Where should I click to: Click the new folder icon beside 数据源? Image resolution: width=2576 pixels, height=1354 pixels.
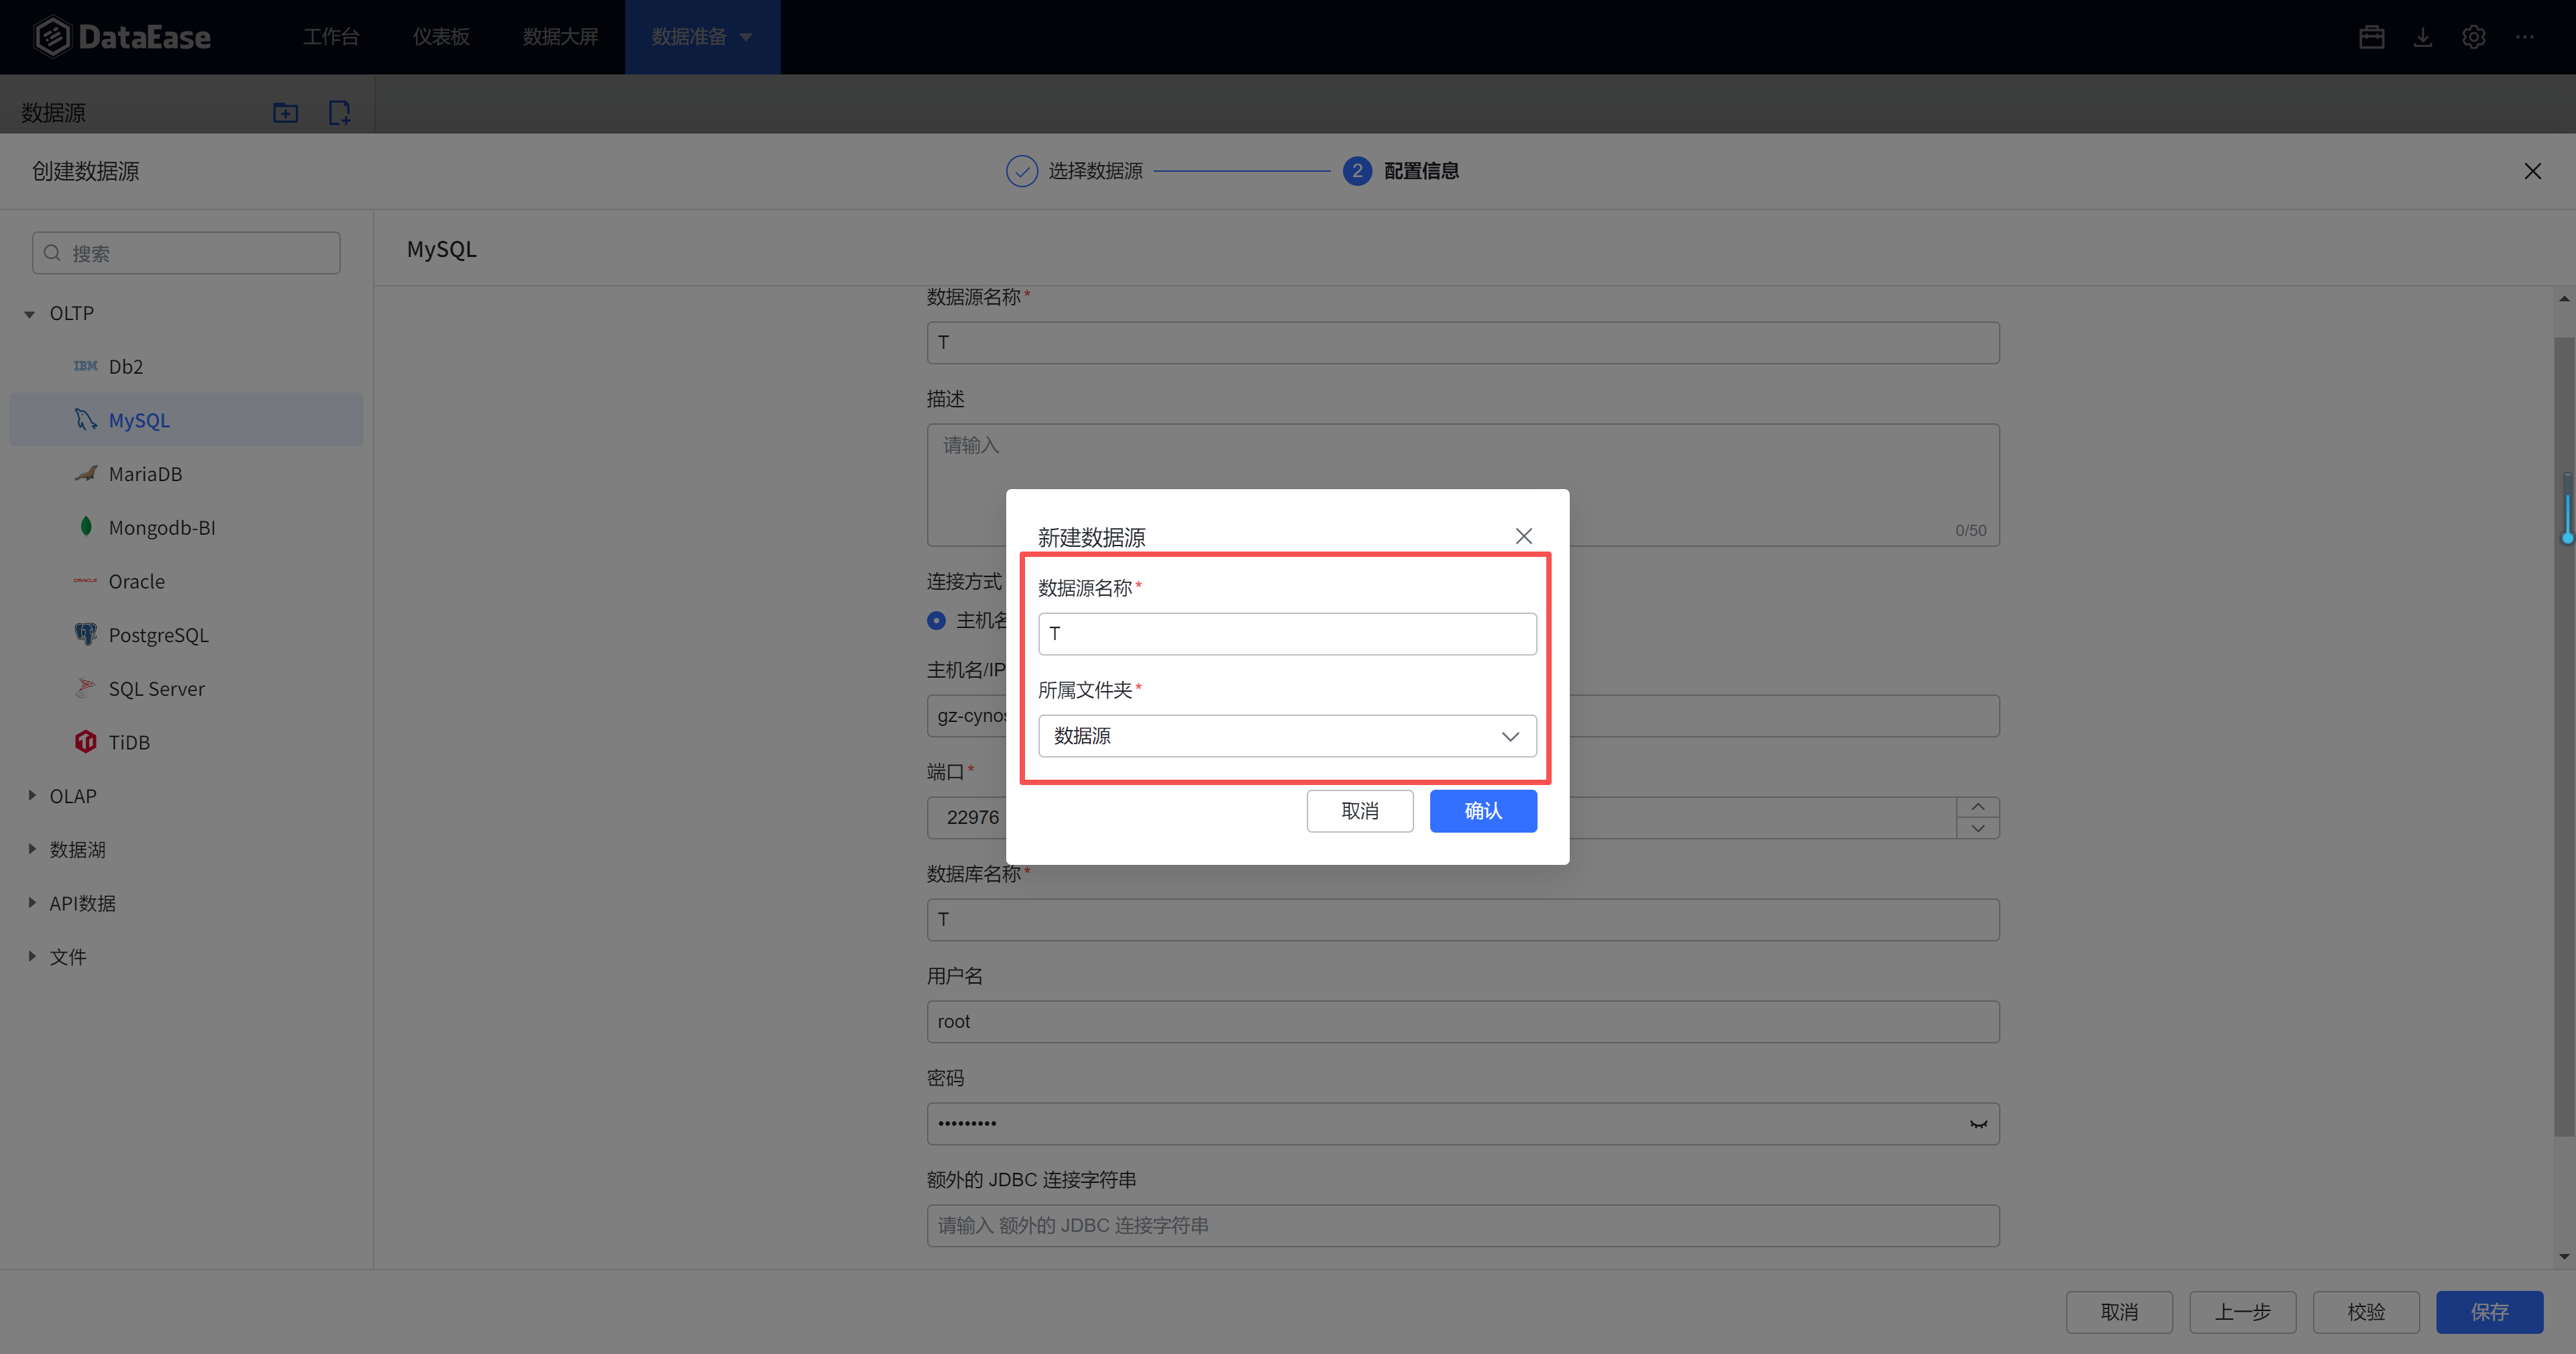[285, 113]
